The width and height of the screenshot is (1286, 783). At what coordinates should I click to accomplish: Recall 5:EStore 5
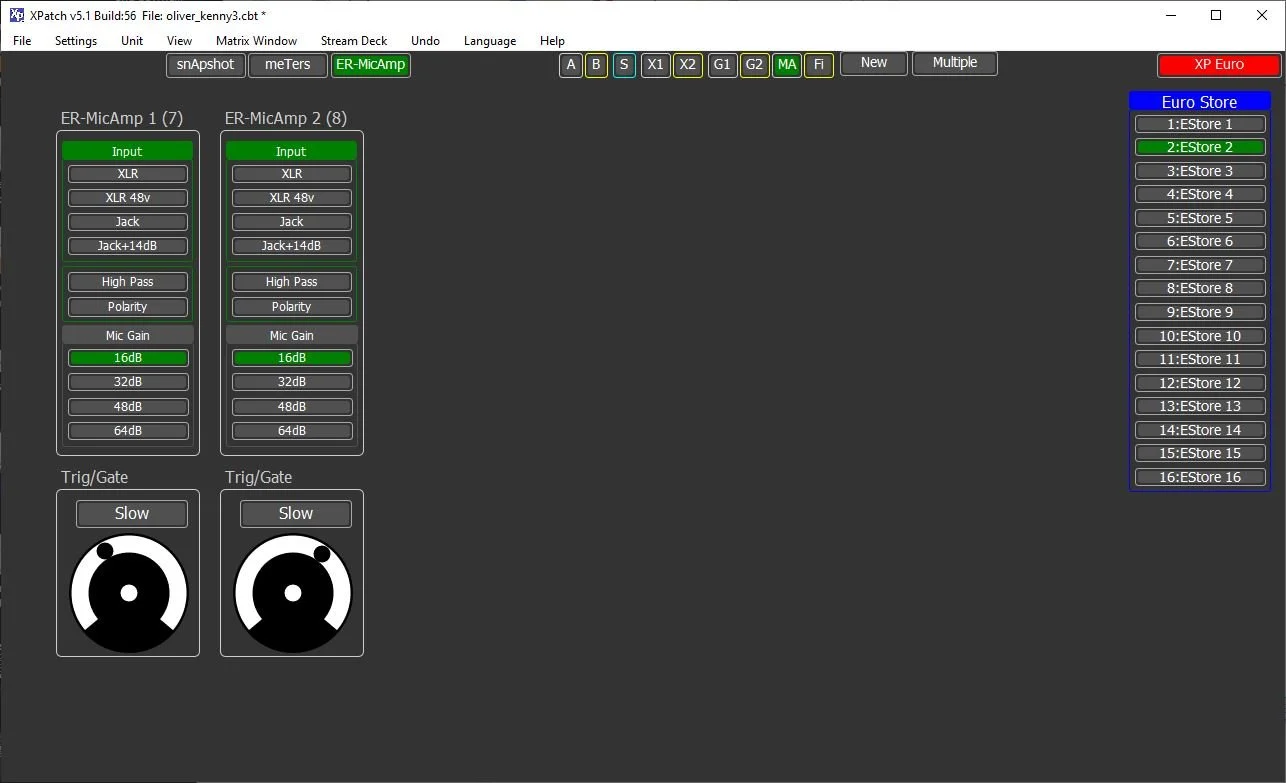tap(1200, 218)
